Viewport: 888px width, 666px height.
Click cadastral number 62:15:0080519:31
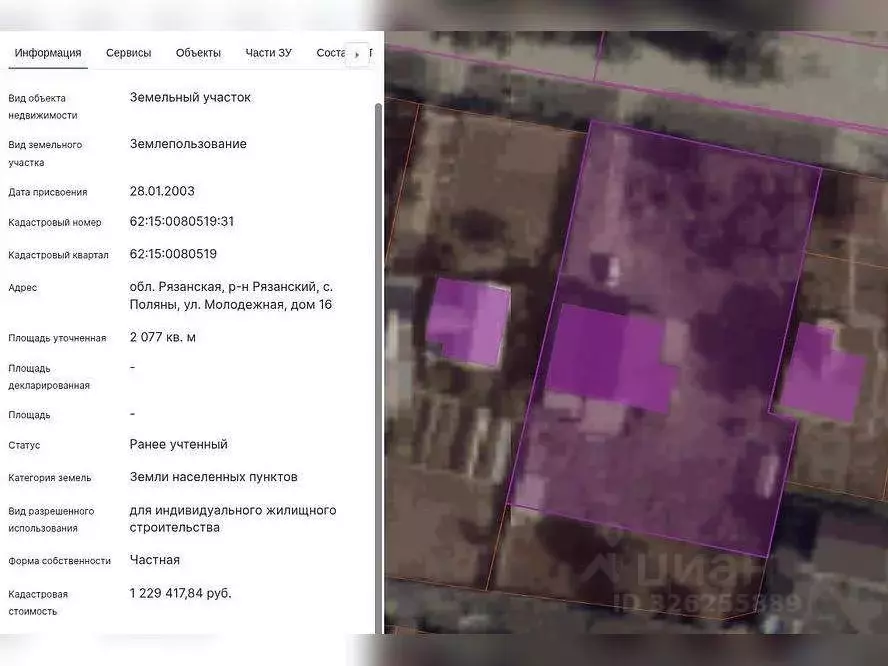182,221
